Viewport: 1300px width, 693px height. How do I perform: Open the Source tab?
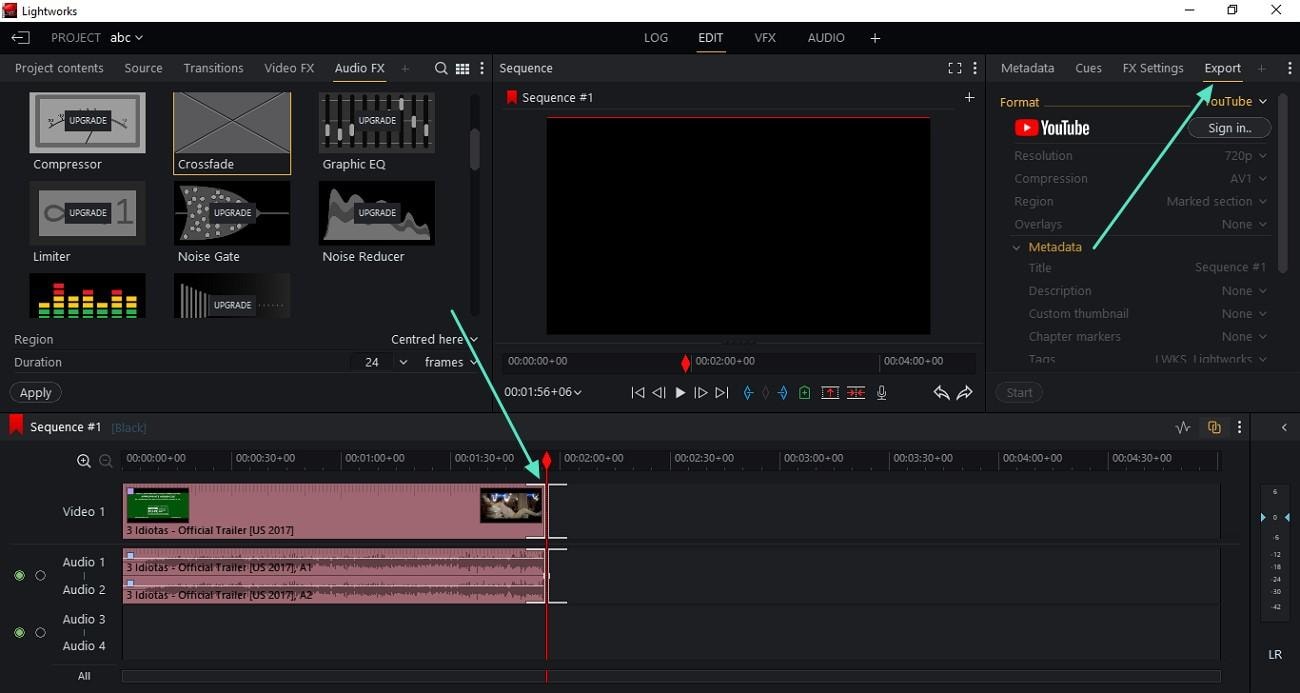point(143,68)
